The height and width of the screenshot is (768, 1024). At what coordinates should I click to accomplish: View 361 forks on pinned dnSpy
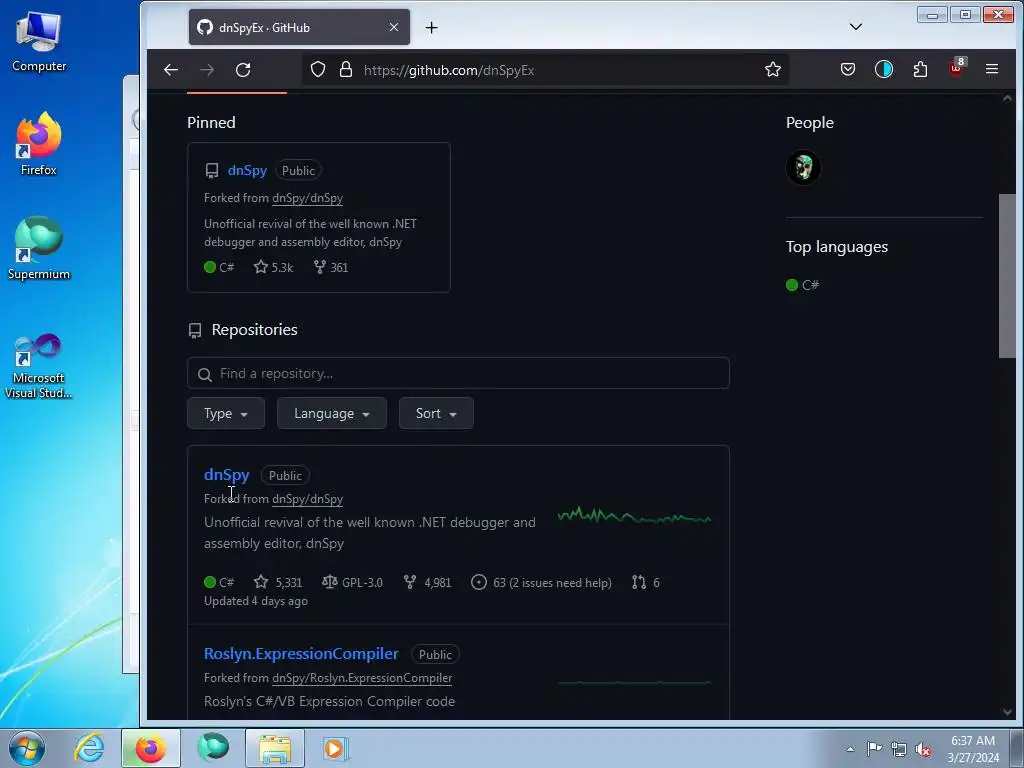pos(331,267)
